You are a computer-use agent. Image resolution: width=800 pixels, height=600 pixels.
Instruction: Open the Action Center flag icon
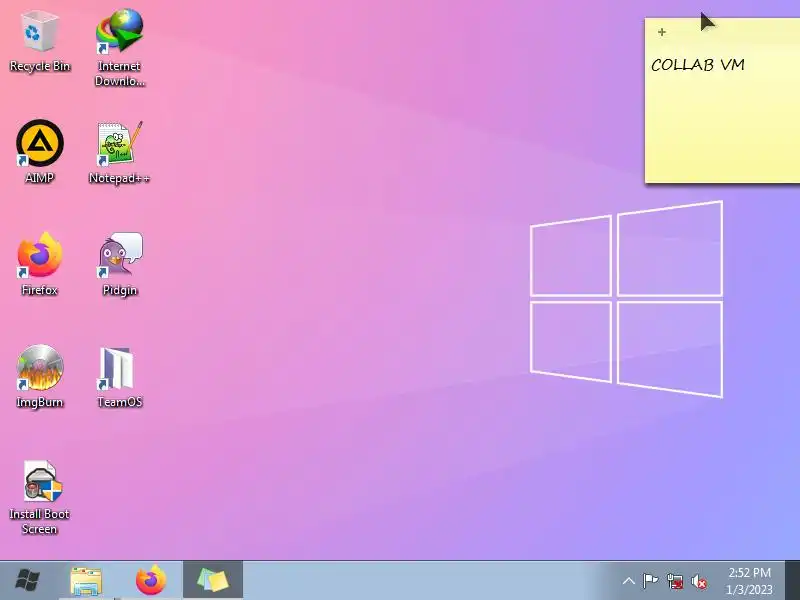click(651, 581)
